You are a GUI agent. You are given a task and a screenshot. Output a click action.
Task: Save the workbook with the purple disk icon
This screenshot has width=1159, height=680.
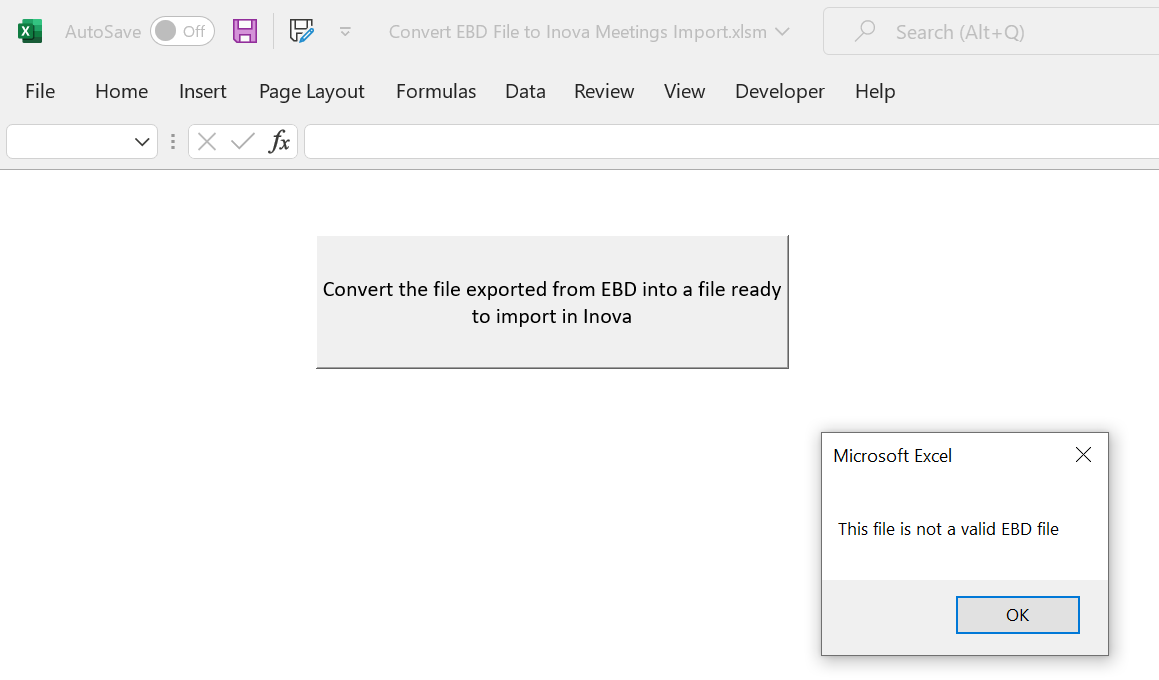pos(245,31)
